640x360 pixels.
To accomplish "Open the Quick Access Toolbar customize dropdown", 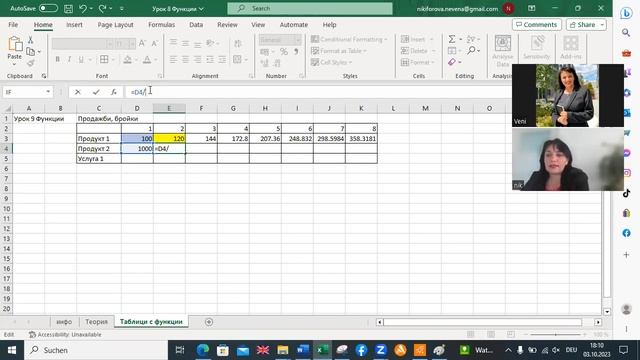I will tap(122, 9).
